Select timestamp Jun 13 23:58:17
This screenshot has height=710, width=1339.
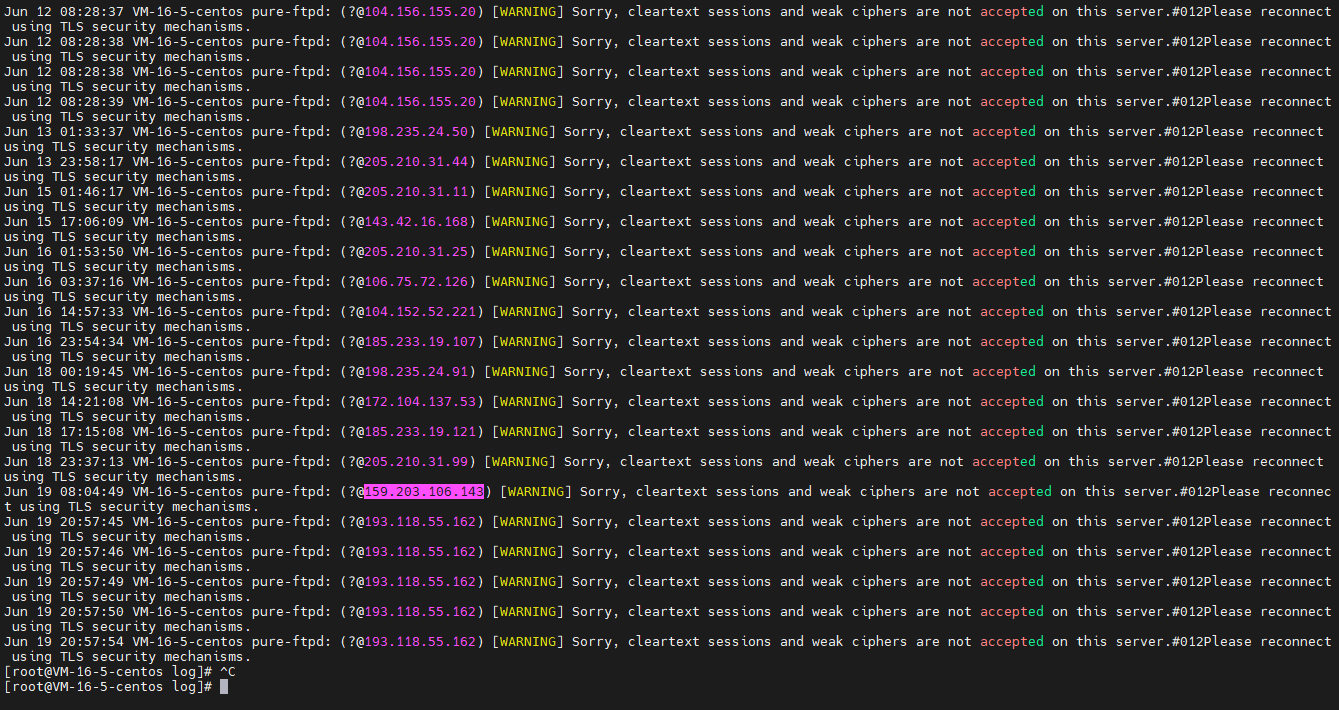(x=64, y=162)
